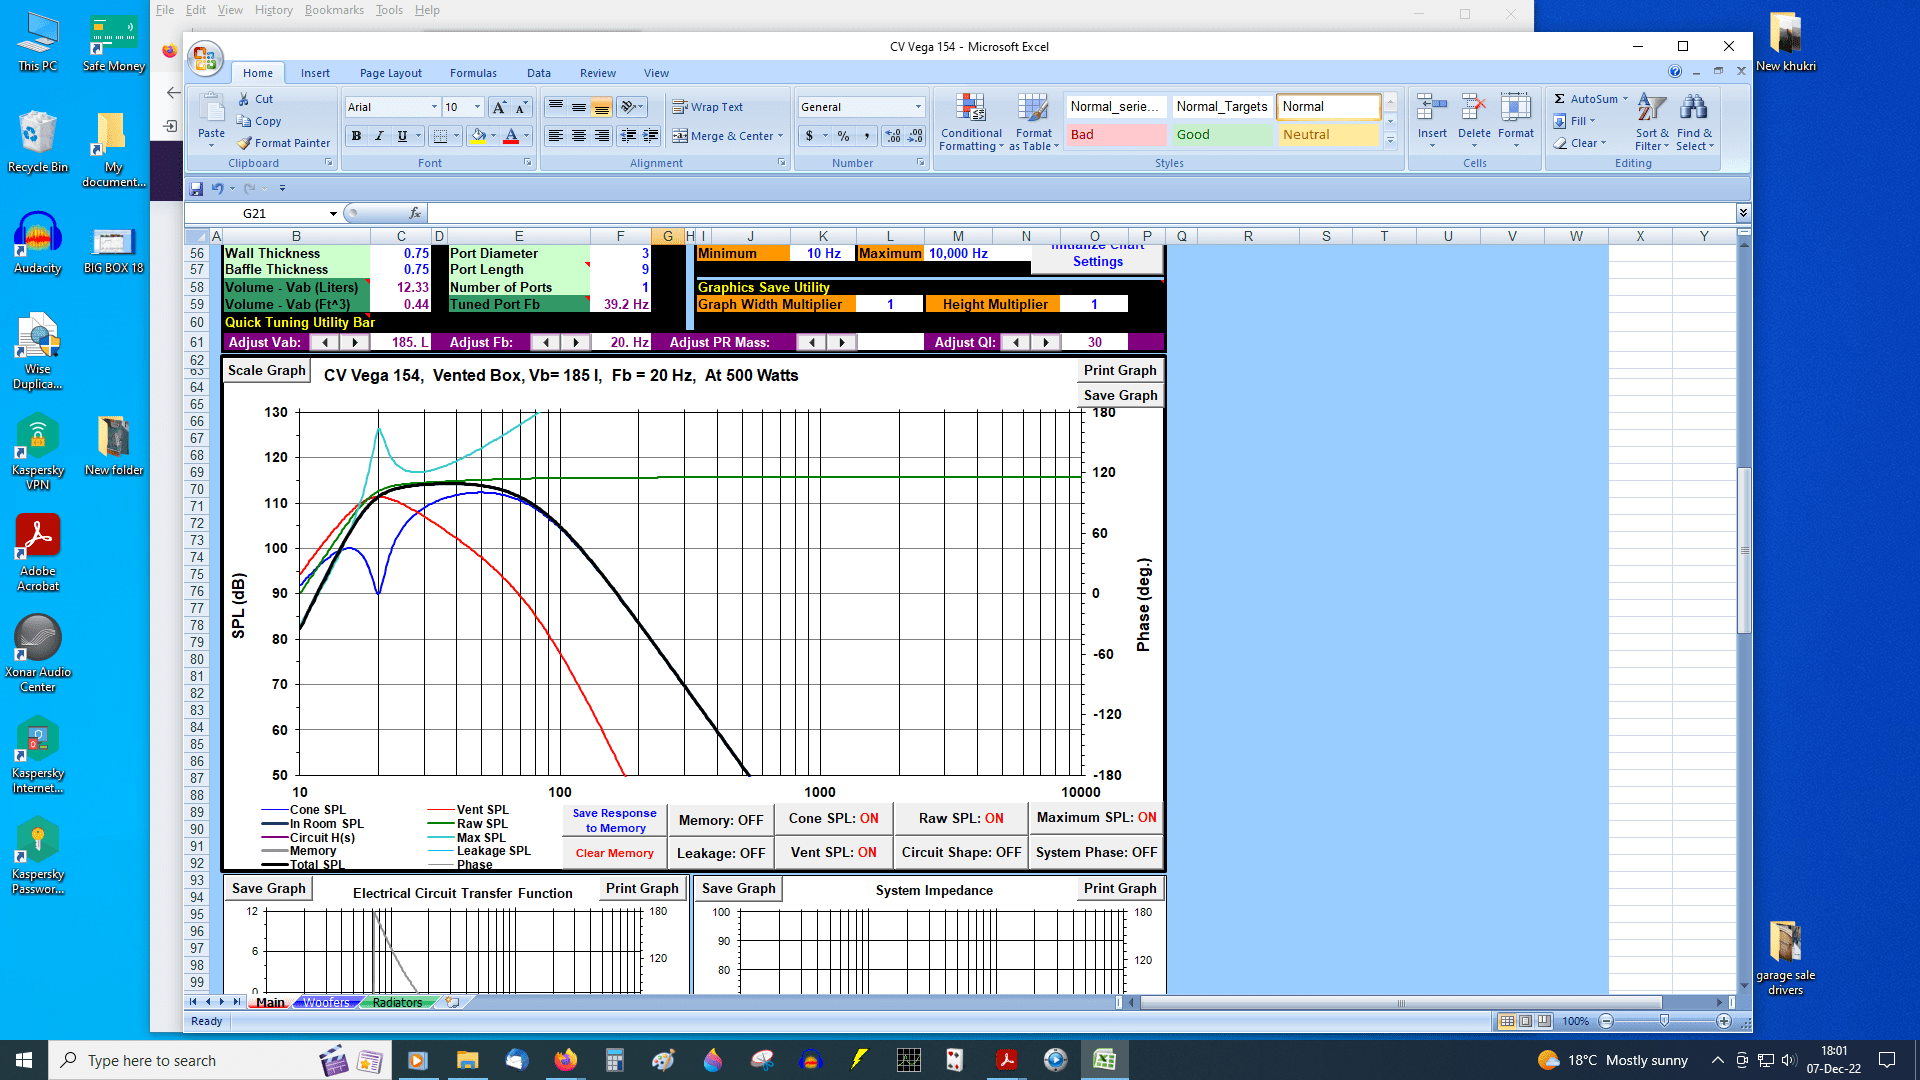Decrease Adjust Fb with left arrow
The height and width of the screenshot is (1080, 1920).
tap(545, 342)
